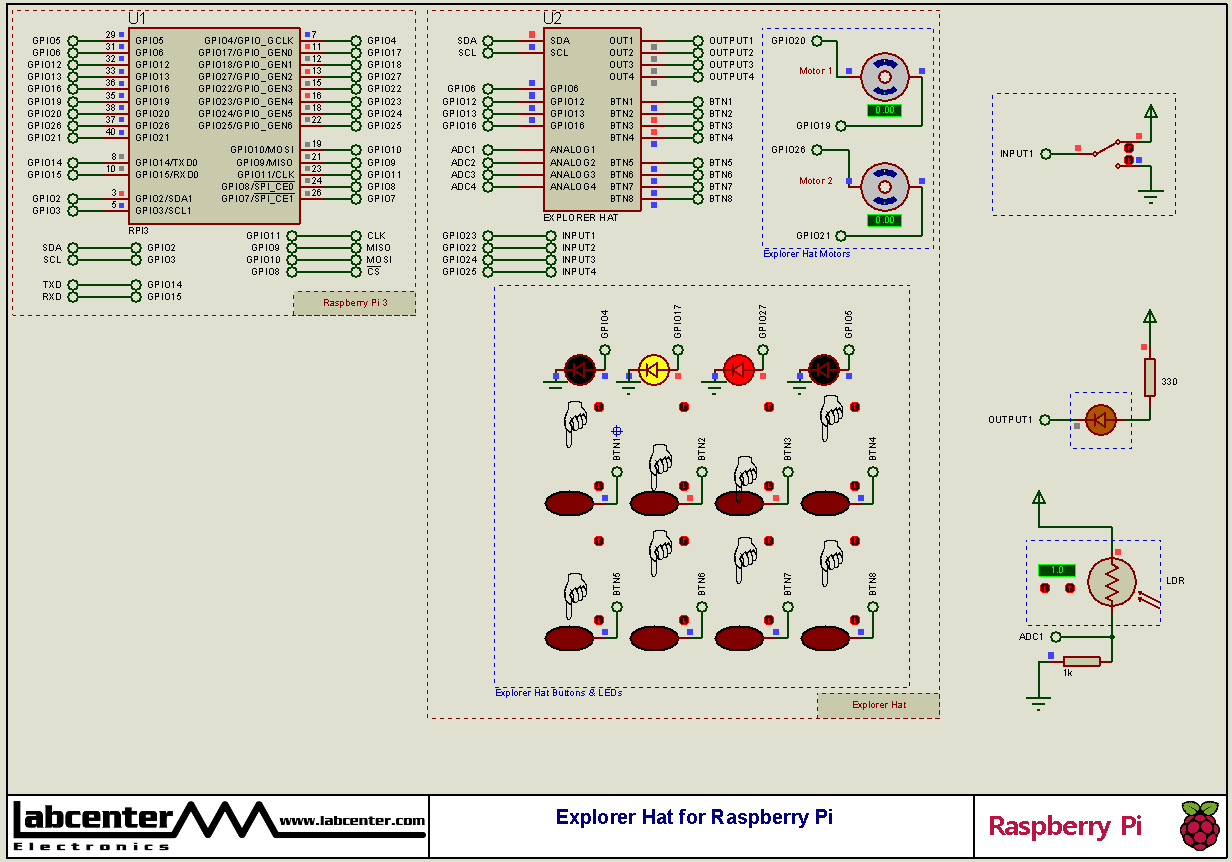Tap the BTN8 oval touch pad
This screenshot has width=1232, height=862.
[825, 636]
